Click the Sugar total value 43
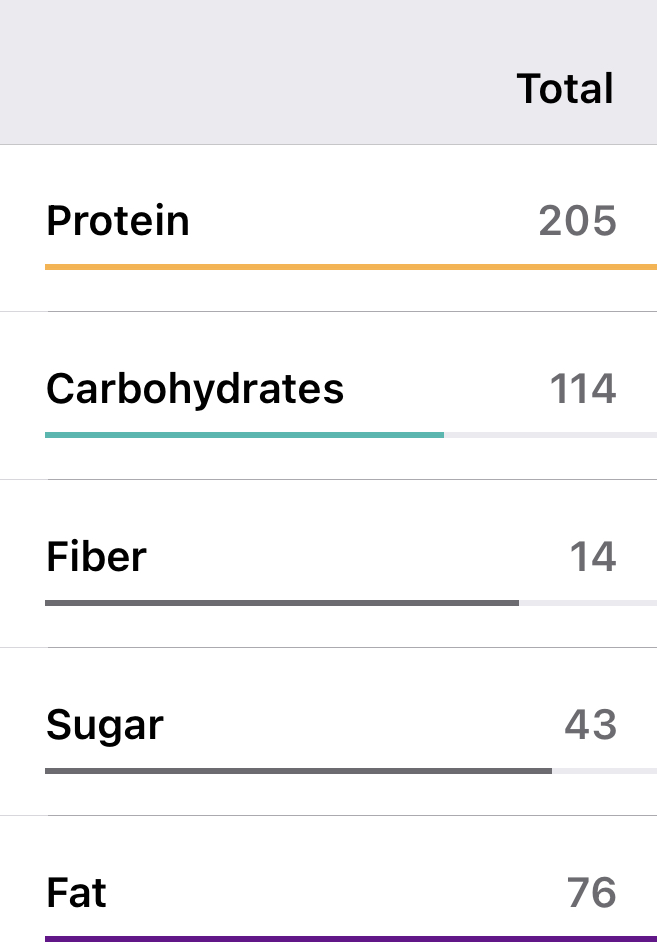657x944 pixels. (590, 725)
